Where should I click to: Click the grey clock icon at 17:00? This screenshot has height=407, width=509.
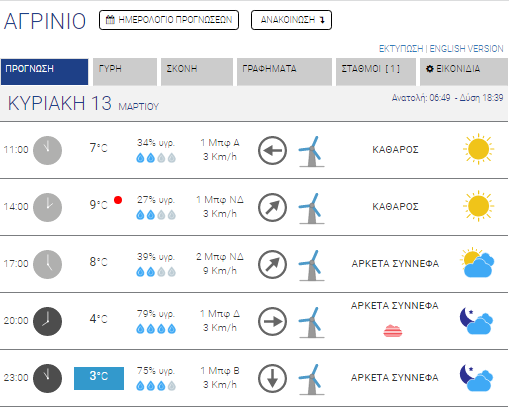(x=47, y=264)
